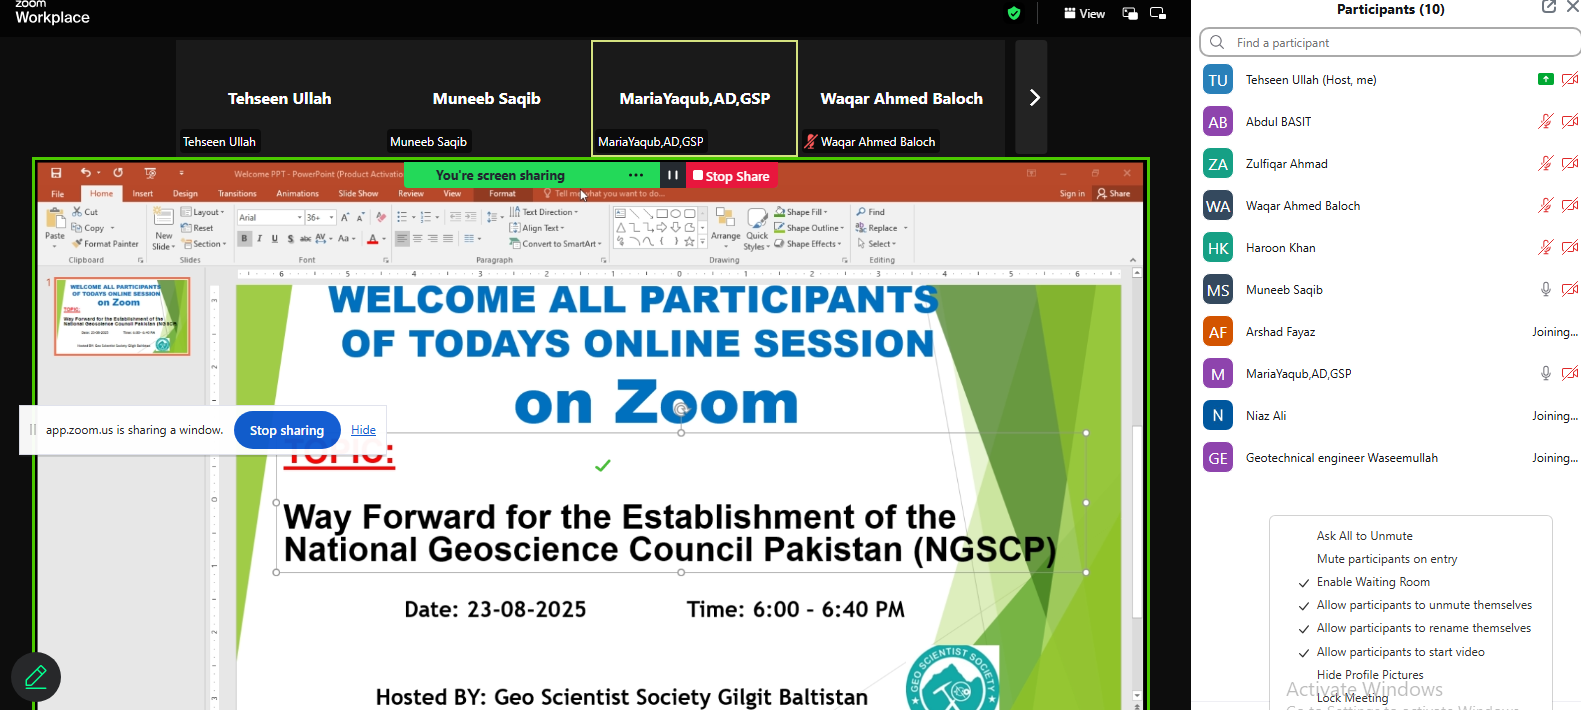The height and width of the screenshot is (710, 1581).
Task: Click the PowerPoint Share button
Action: pyautogui.click(x=1113, y=194)
